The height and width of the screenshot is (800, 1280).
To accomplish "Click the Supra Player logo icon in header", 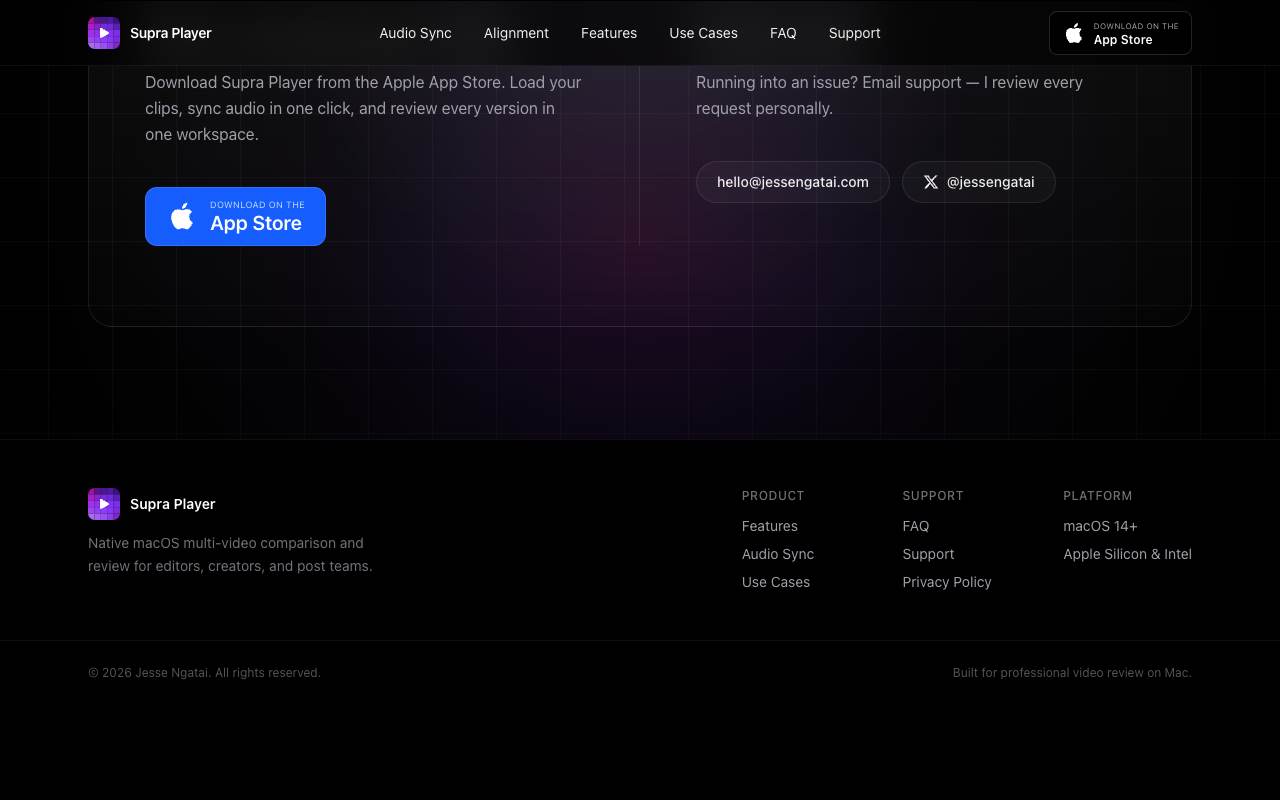I will (104, 33).
